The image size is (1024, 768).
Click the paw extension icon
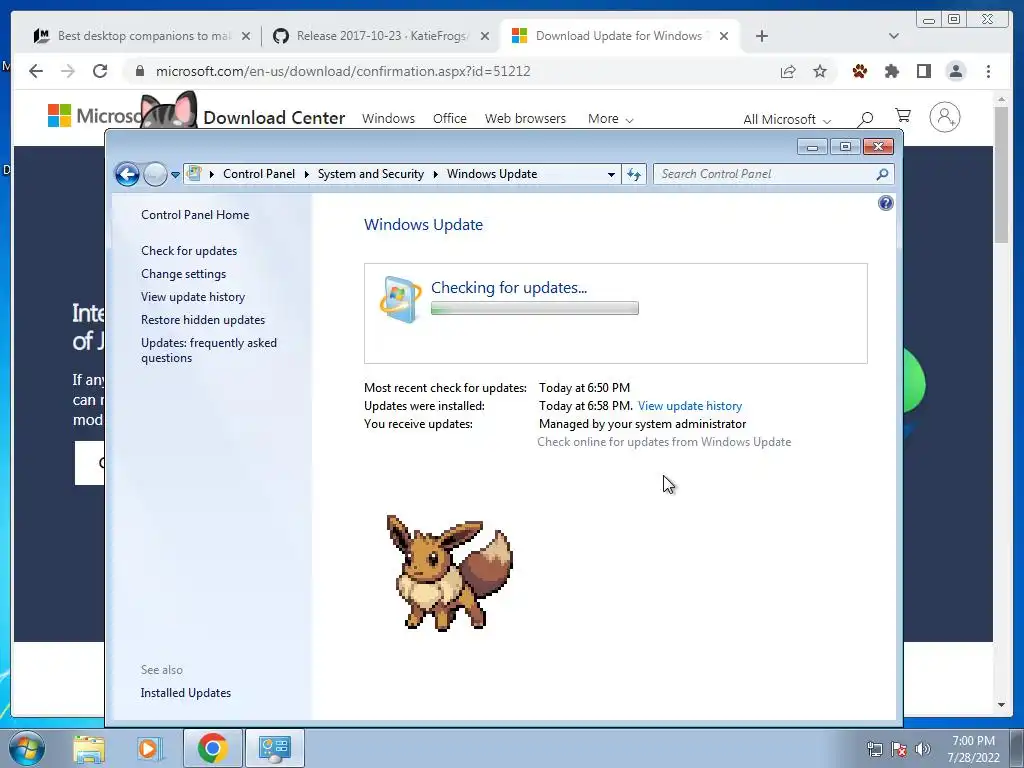[859, 71]
